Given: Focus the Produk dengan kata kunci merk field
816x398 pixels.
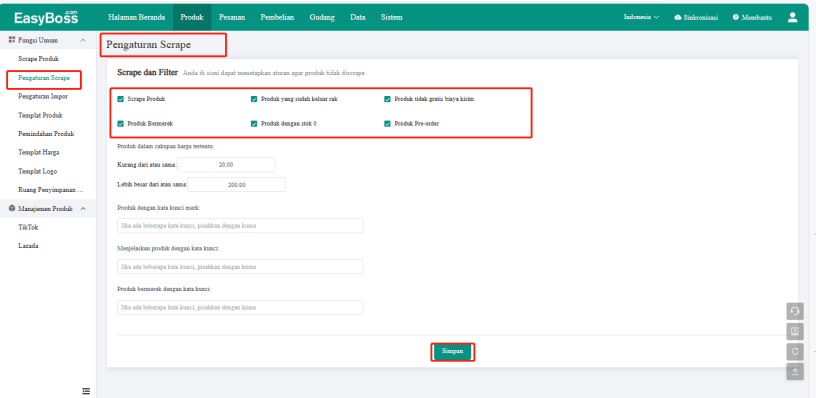Looking at the screenshot, I should (x=240, y=226).
